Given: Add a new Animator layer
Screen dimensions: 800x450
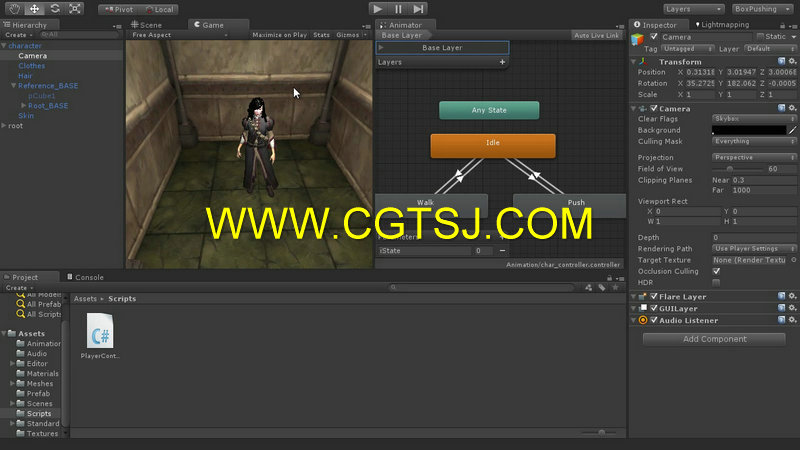Looking at the screenshot, I should [x=503, y=62].
